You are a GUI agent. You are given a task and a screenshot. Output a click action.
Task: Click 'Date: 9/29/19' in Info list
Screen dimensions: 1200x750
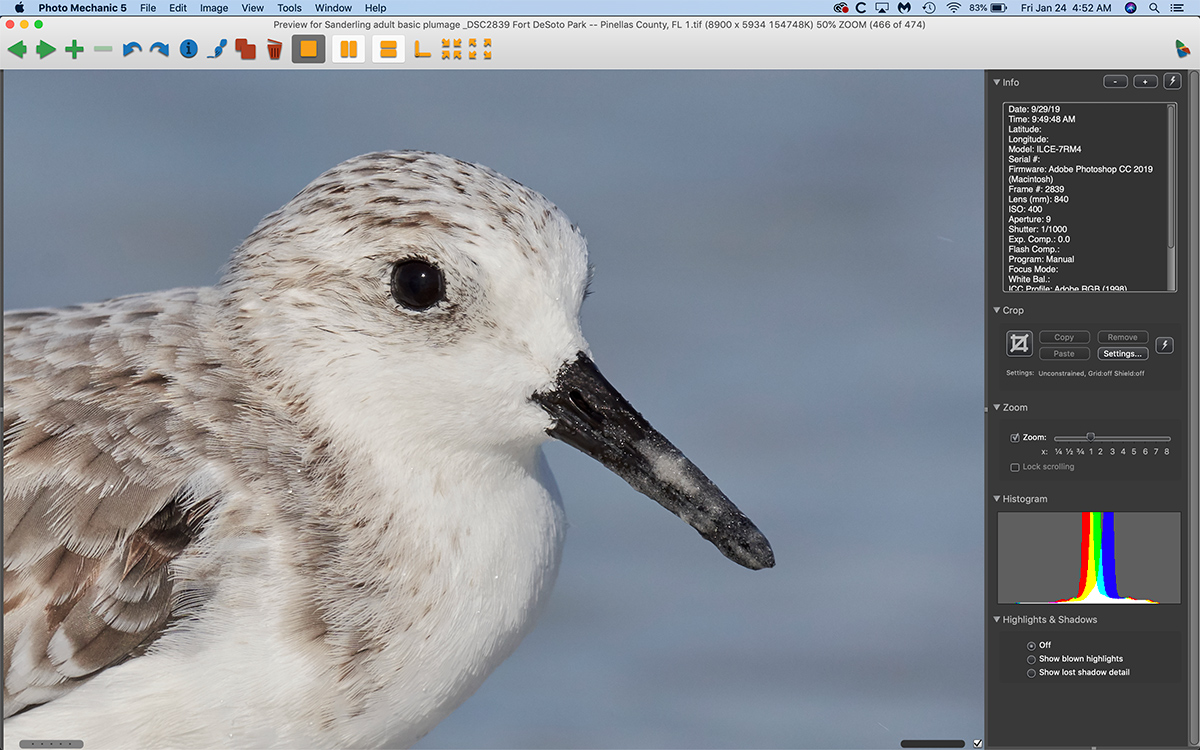(x=1034, y=109)
